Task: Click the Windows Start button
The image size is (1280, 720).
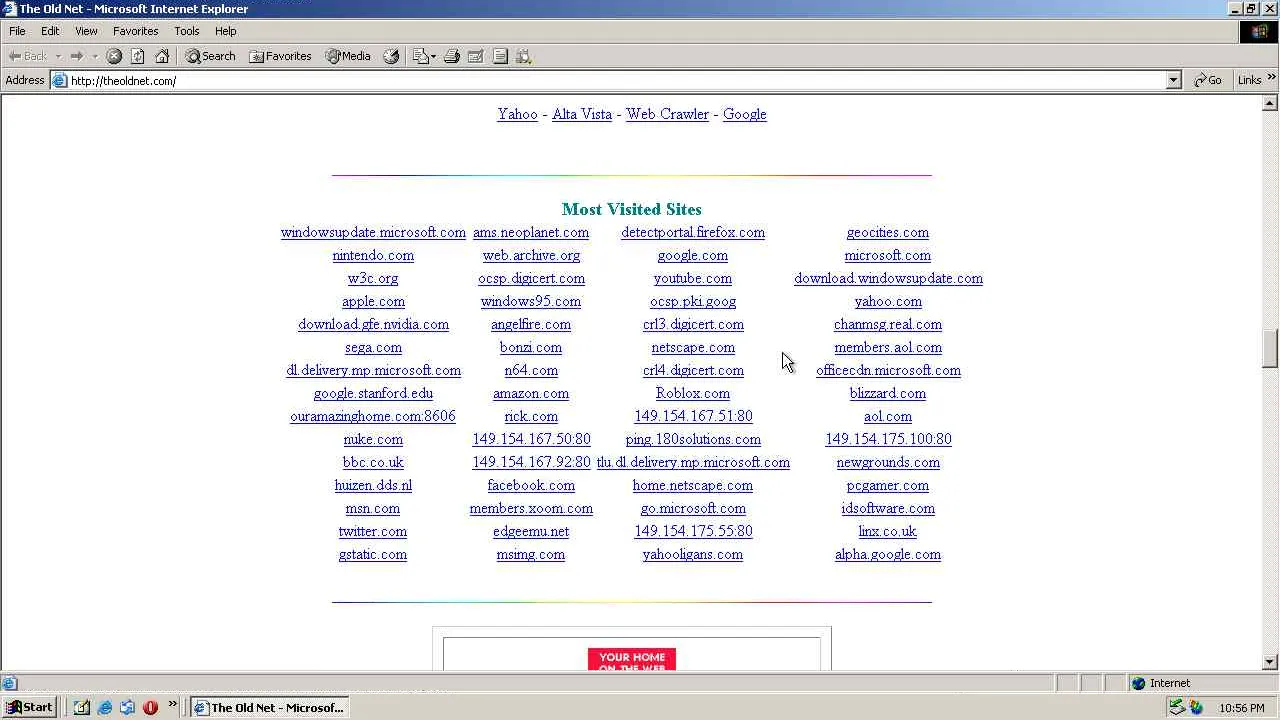Action: (x=30, y=707)
